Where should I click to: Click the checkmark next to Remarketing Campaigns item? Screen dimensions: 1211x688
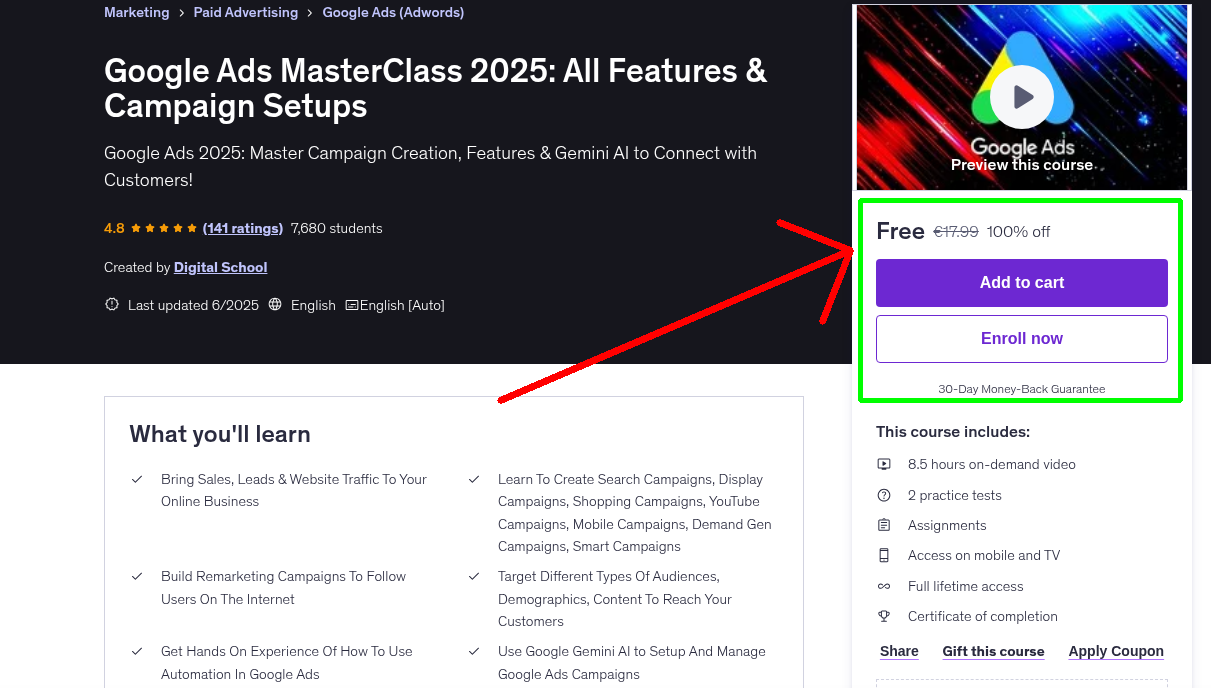pyautogui.click(x=137, y=576)
